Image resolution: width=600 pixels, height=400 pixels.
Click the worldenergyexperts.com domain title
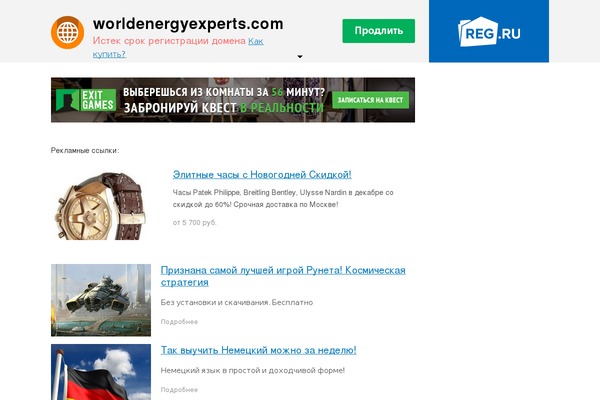[x=188, y=24]
